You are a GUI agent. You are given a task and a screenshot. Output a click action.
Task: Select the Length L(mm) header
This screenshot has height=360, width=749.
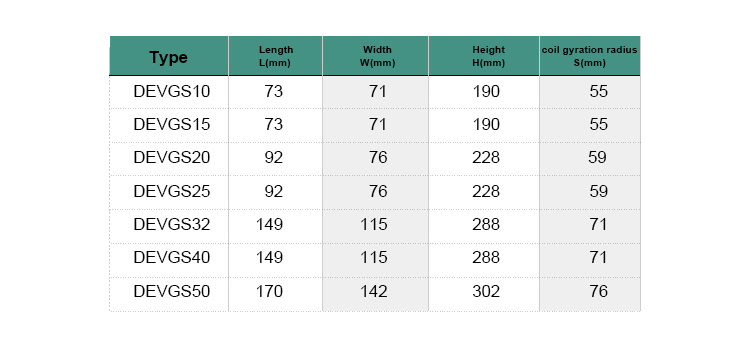[276, 56]
